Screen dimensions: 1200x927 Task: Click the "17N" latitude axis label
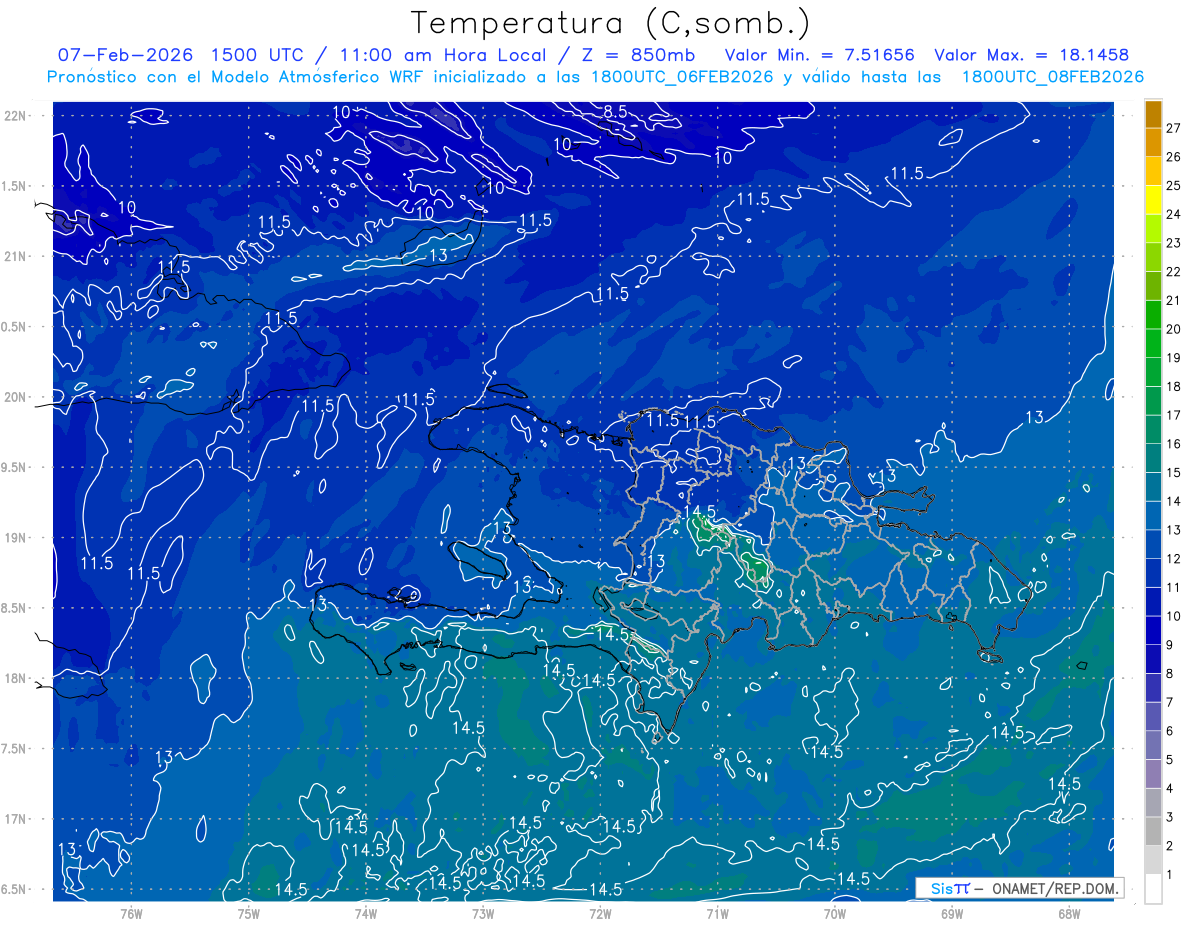[x=16, y=819]
